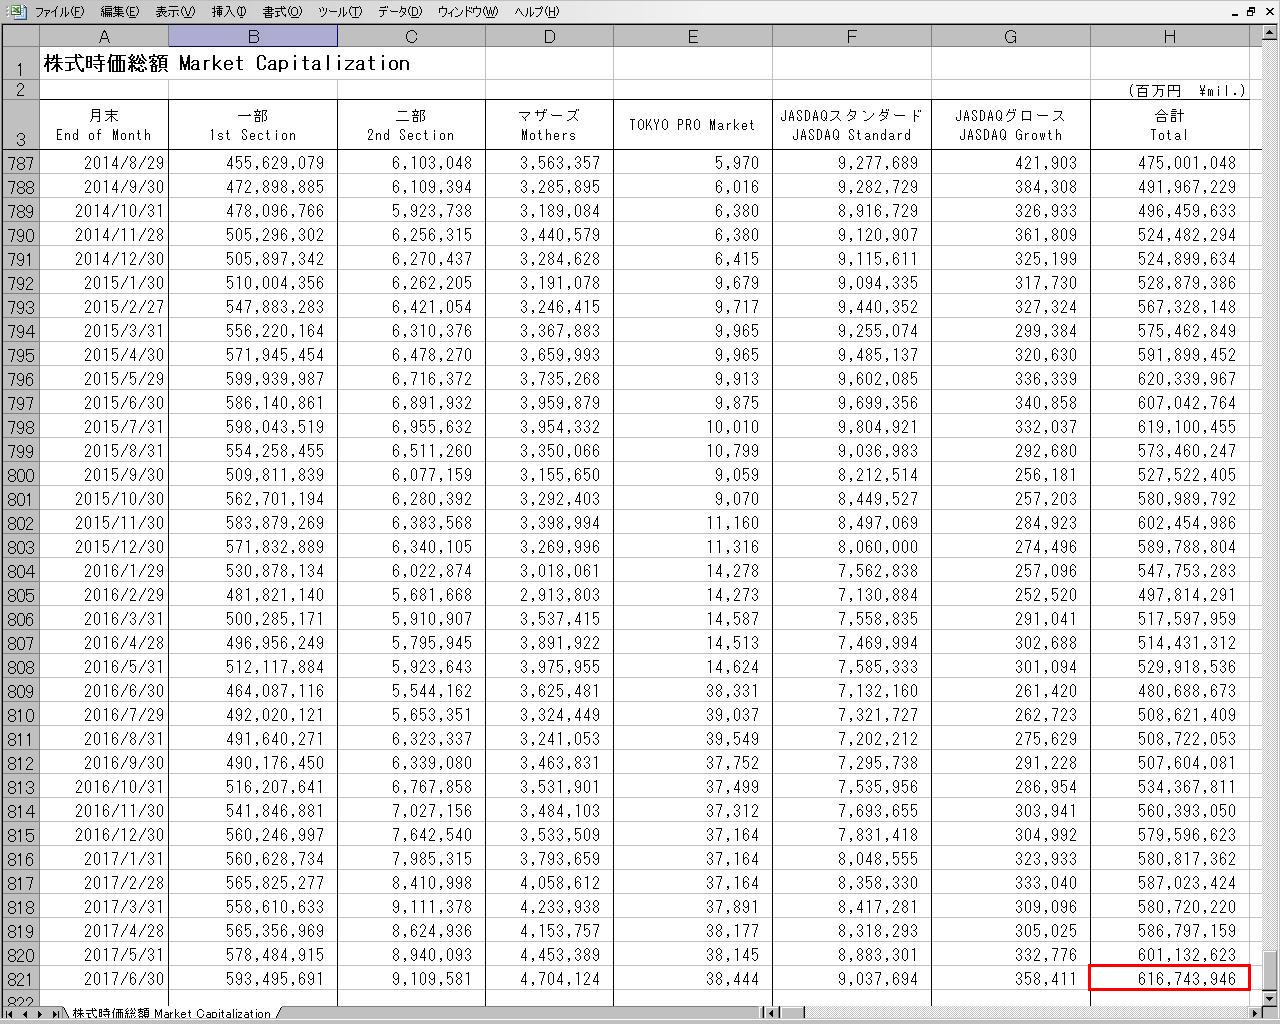Select column H header
1280x1024 pixels.
click(x=1170, y=37)
